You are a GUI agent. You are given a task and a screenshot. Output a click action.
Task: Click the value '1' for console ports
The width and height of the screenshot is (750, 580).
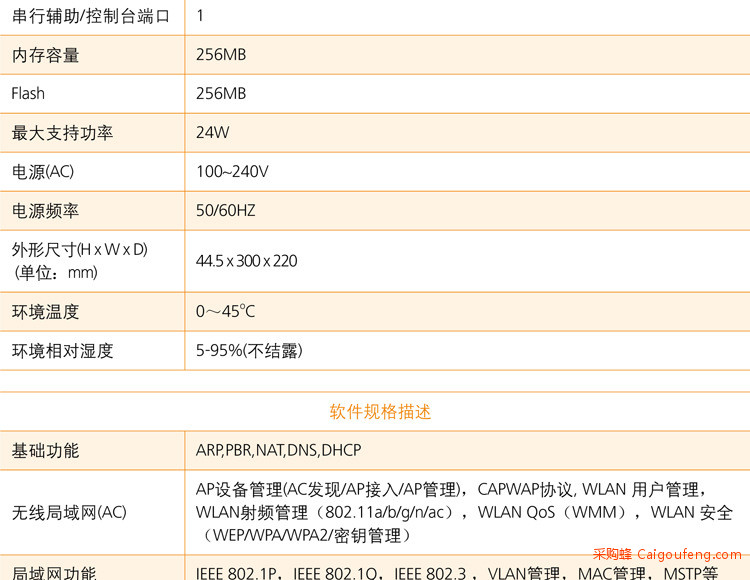(200, 16)
